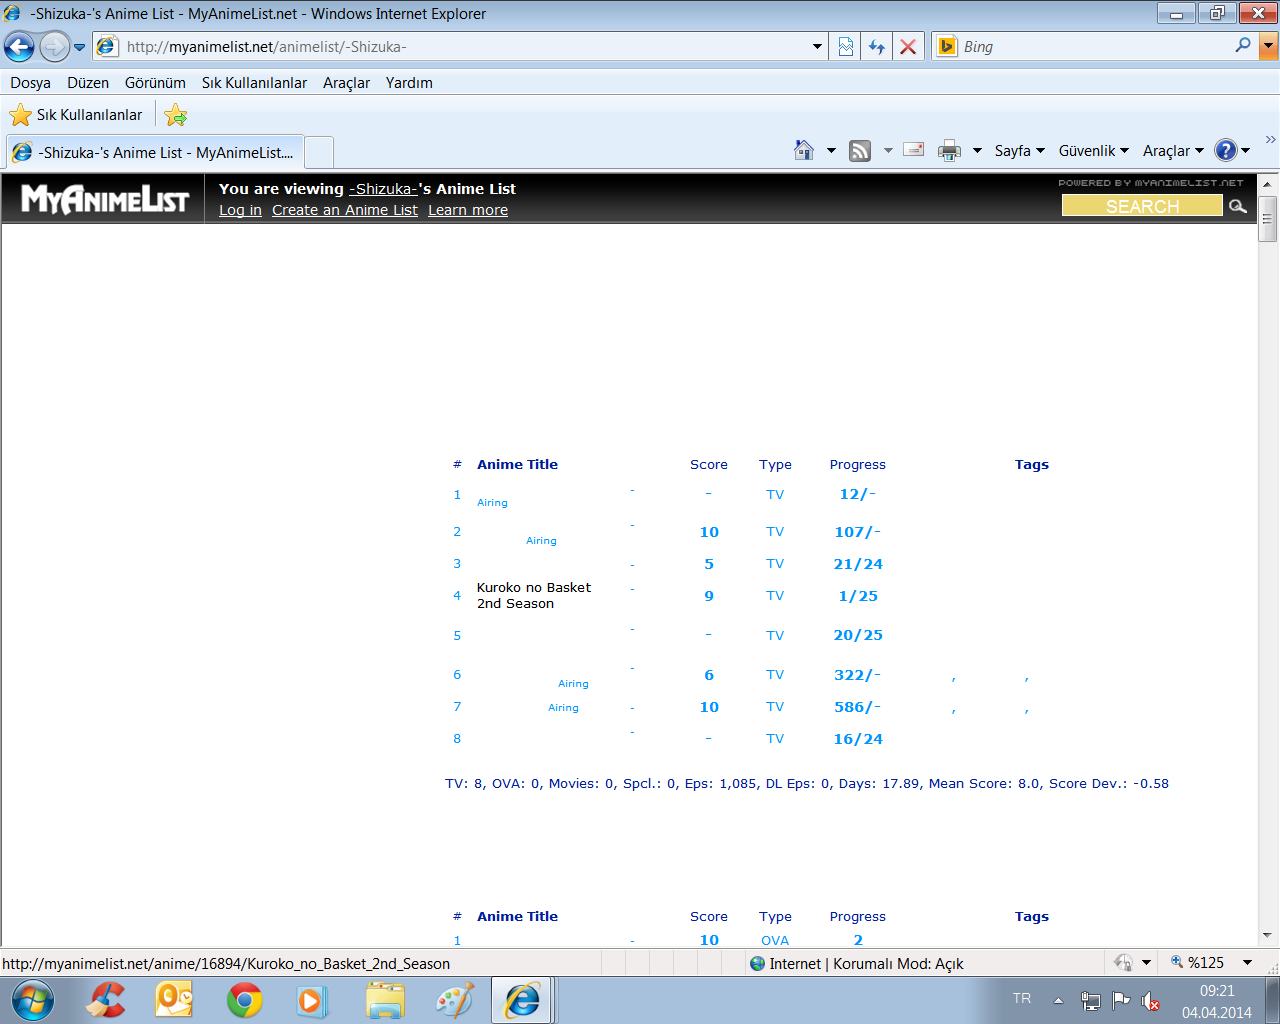Expand the address bar history dropdown

tap(817, 47)
